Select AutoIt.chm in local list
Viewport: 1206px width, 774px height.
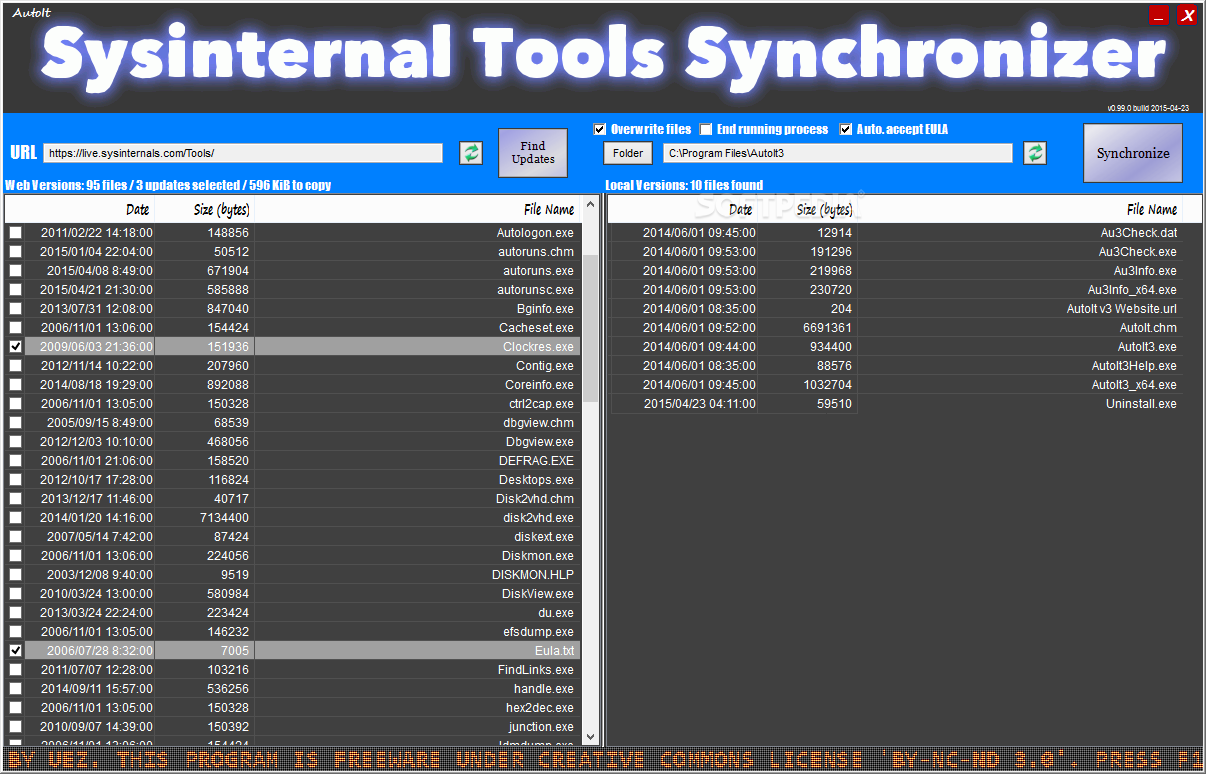tap(895, 327)
